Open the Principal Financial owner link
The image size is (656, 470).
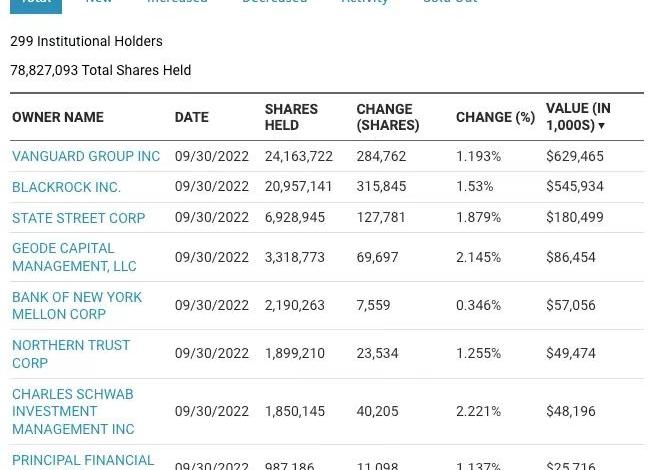[83, 461]
